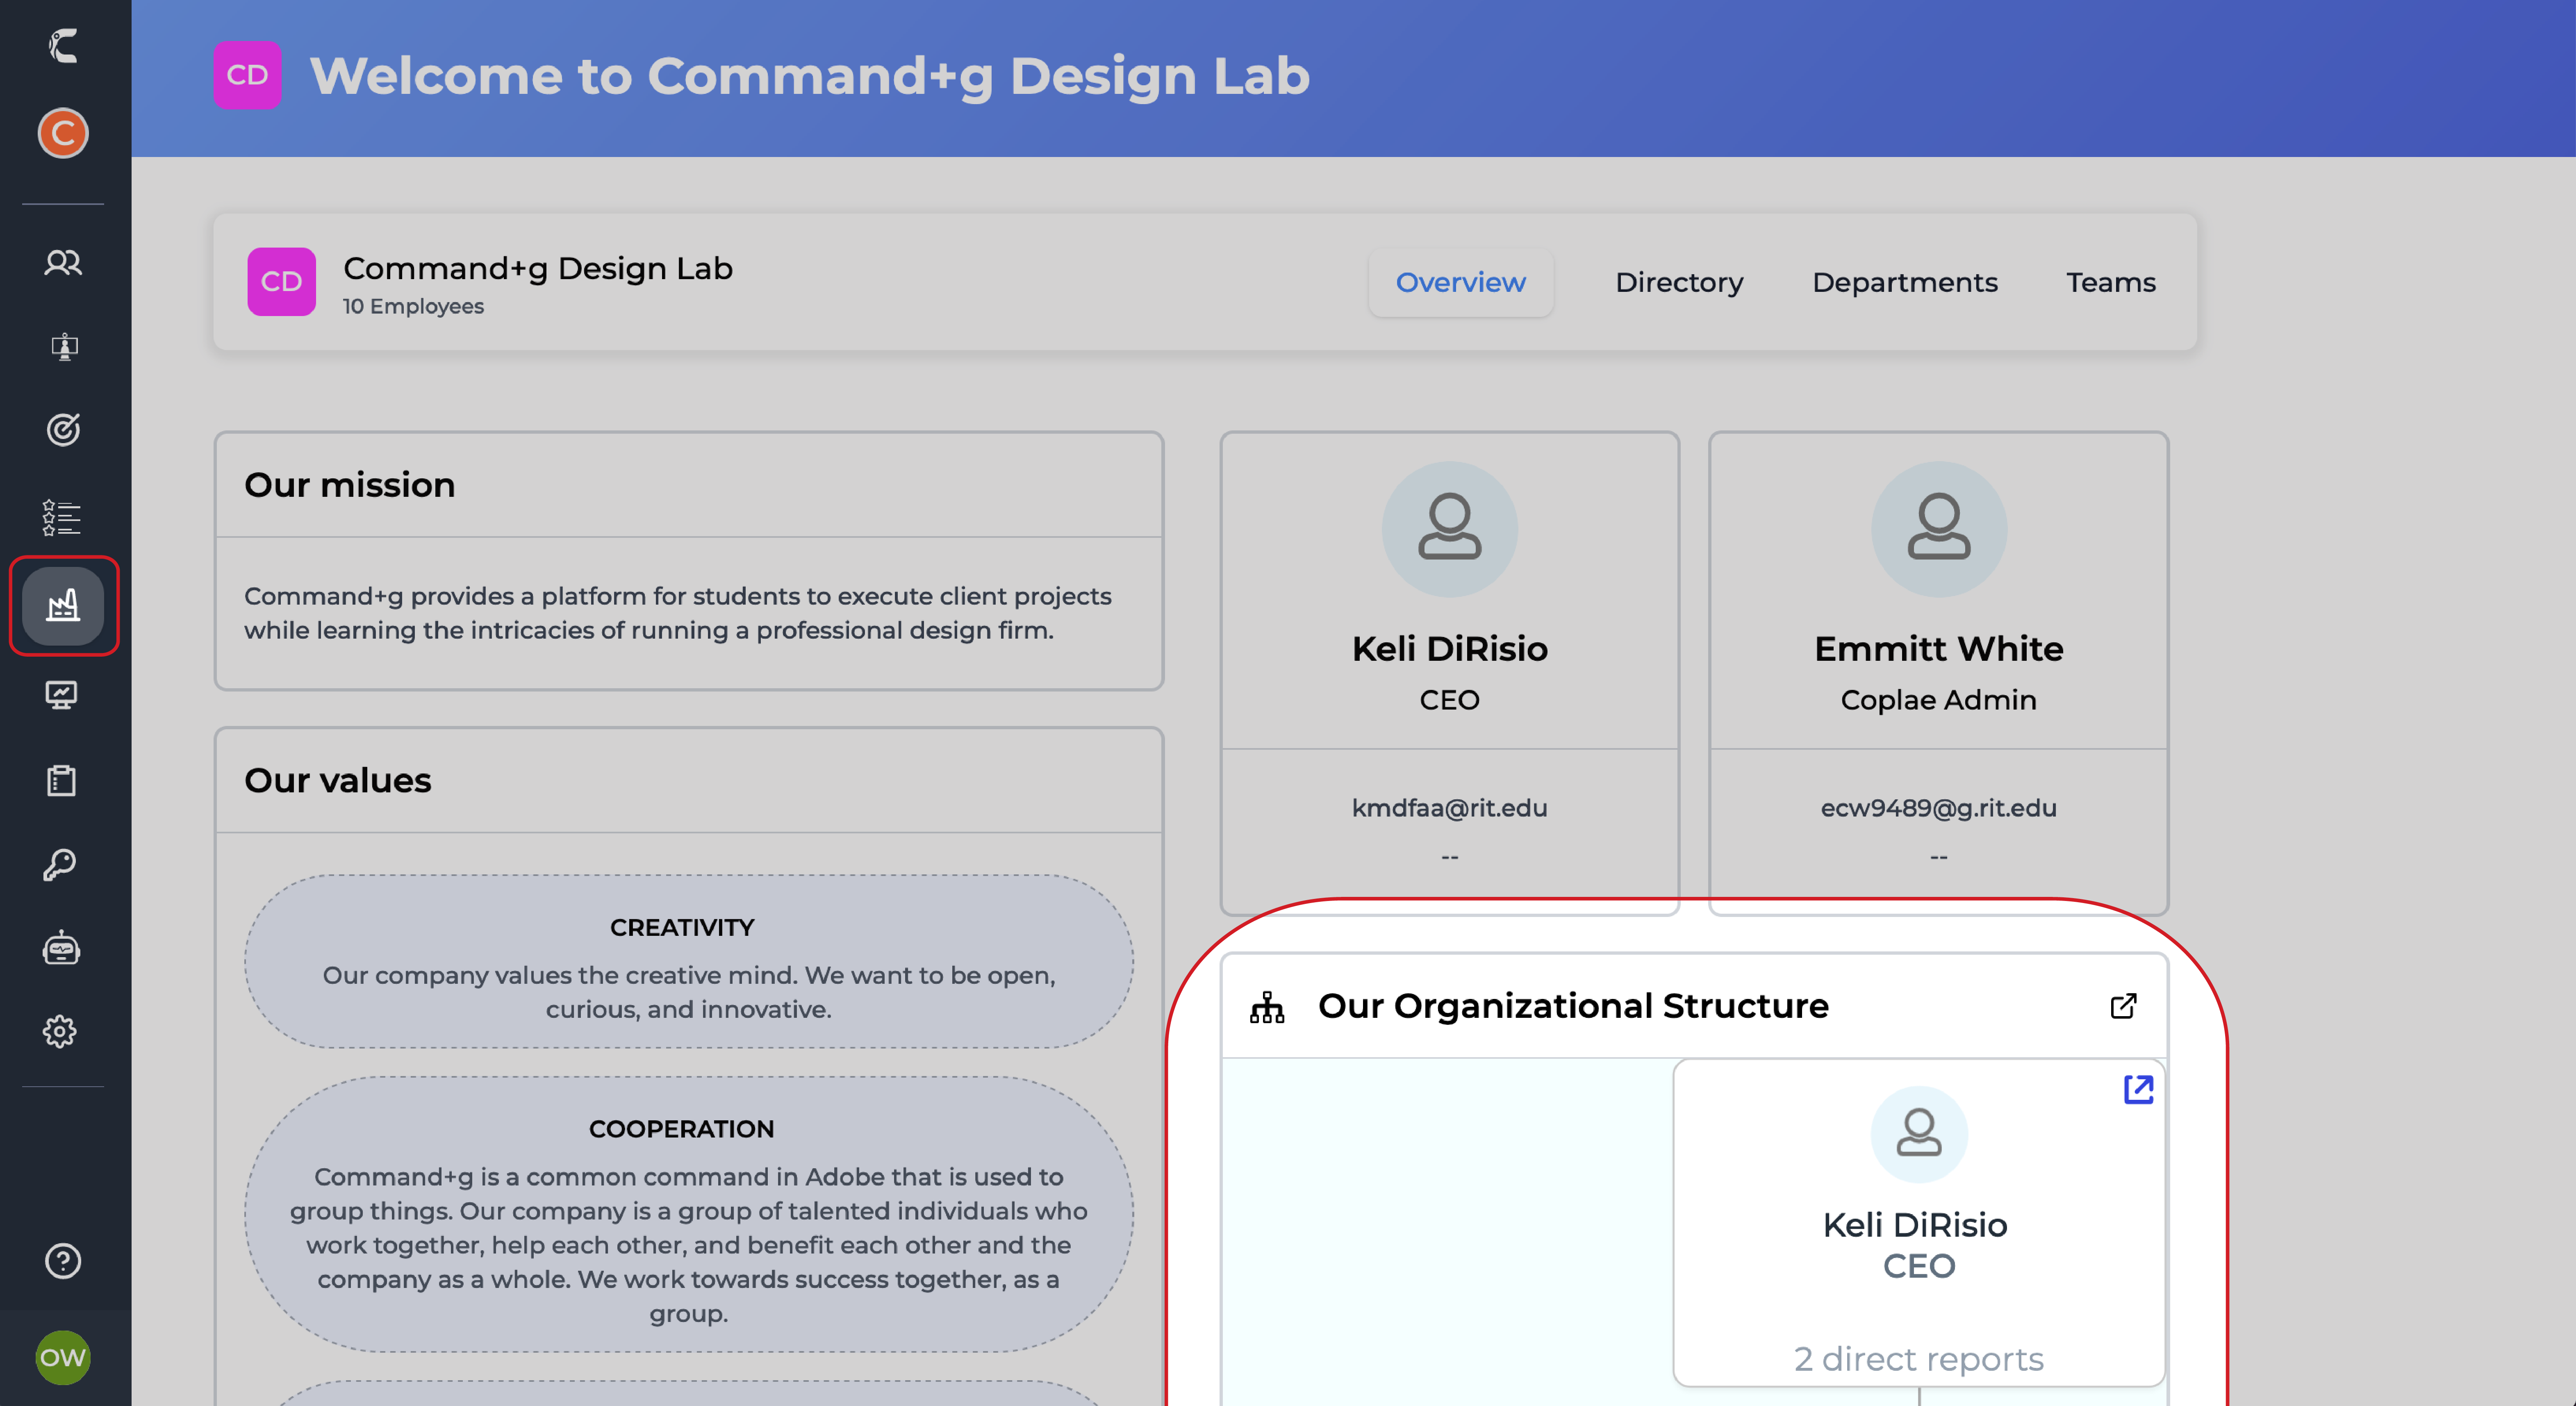Viewport: 2576px width, 1406px height.
Task: Open Keli DiRisio's org chart node link
Action: (2138, 1089)
